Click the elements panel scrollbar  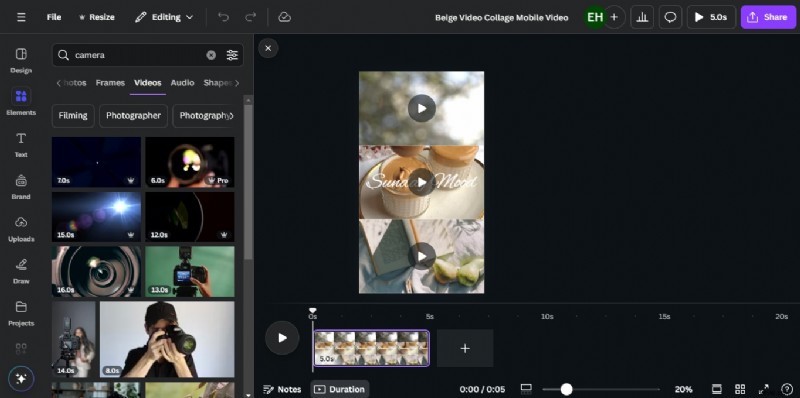click(248, 181)
